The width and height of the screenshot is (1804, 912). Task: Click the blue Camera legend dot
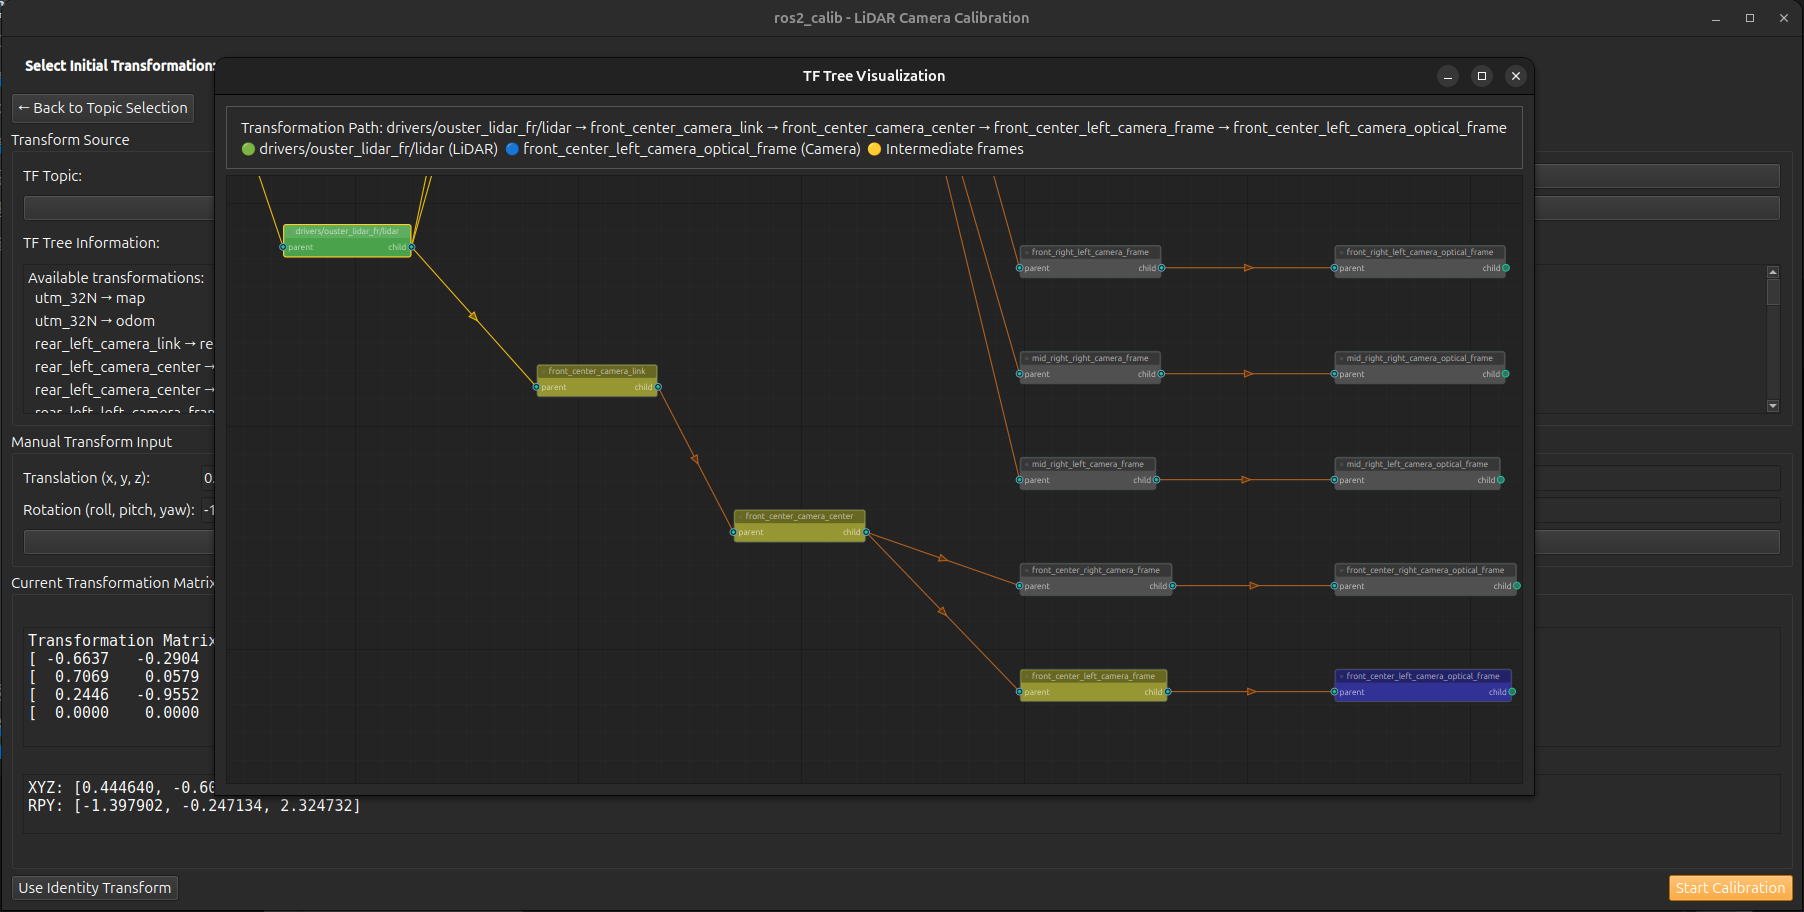(x=512, y=149)
